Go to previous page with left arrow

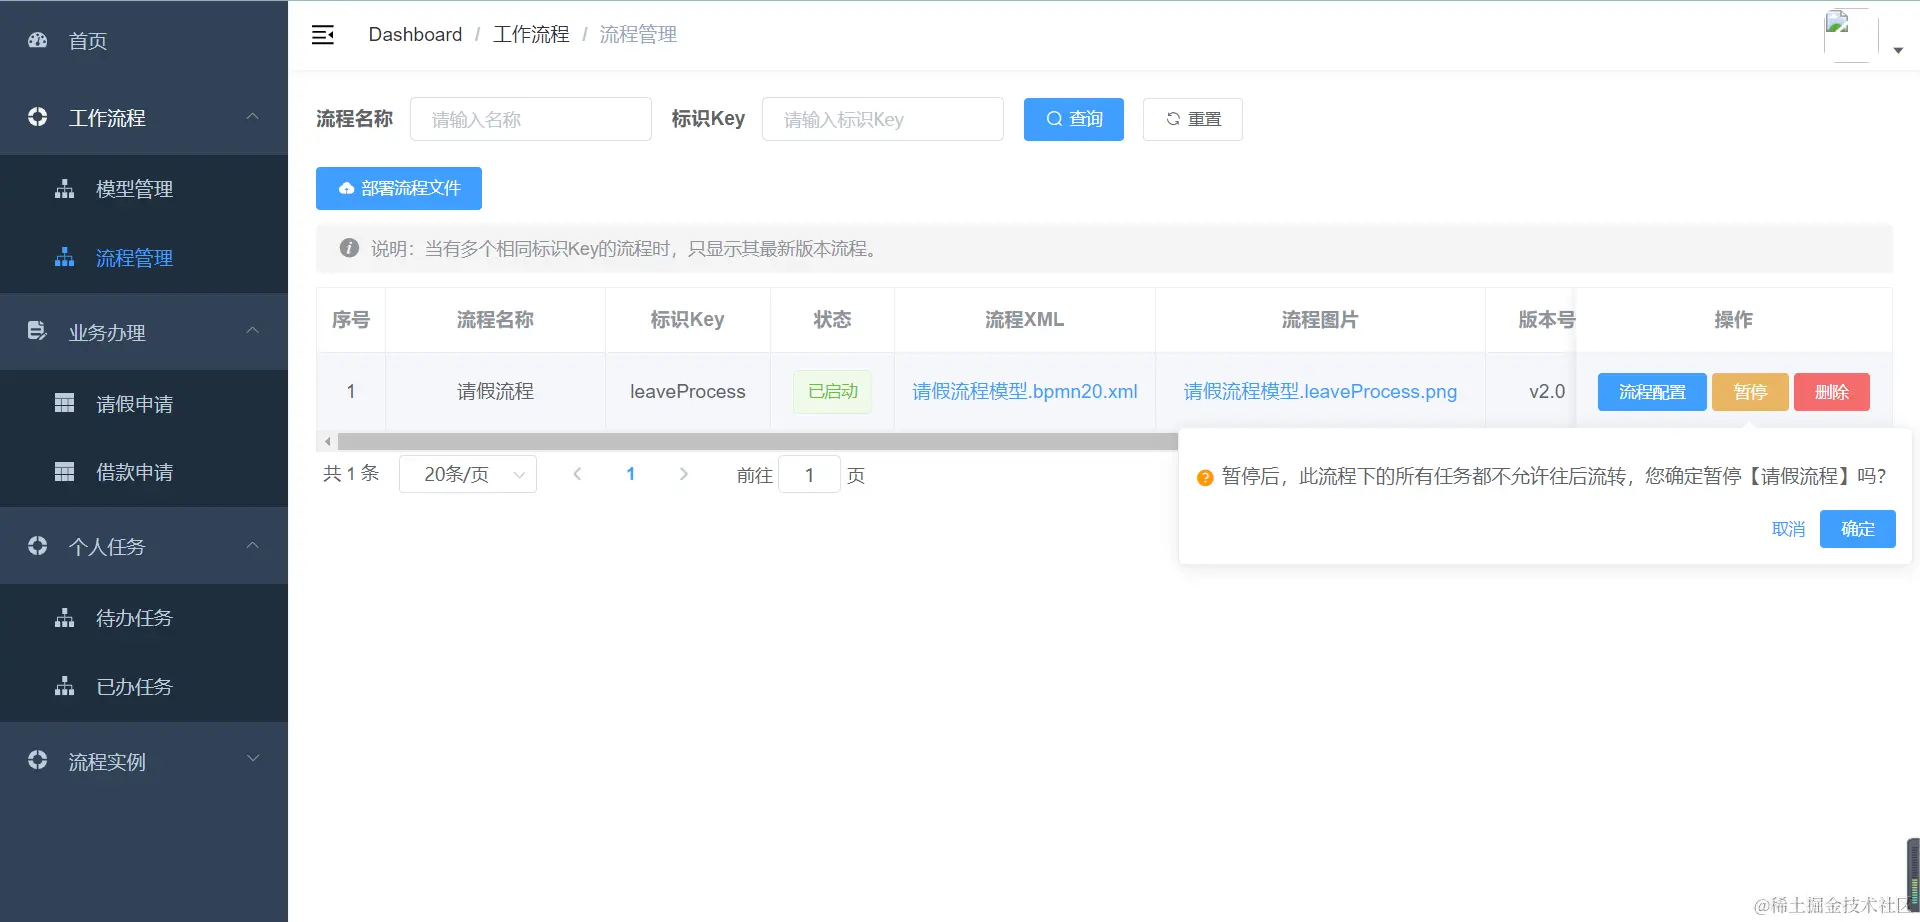click(x=577, y=474)
